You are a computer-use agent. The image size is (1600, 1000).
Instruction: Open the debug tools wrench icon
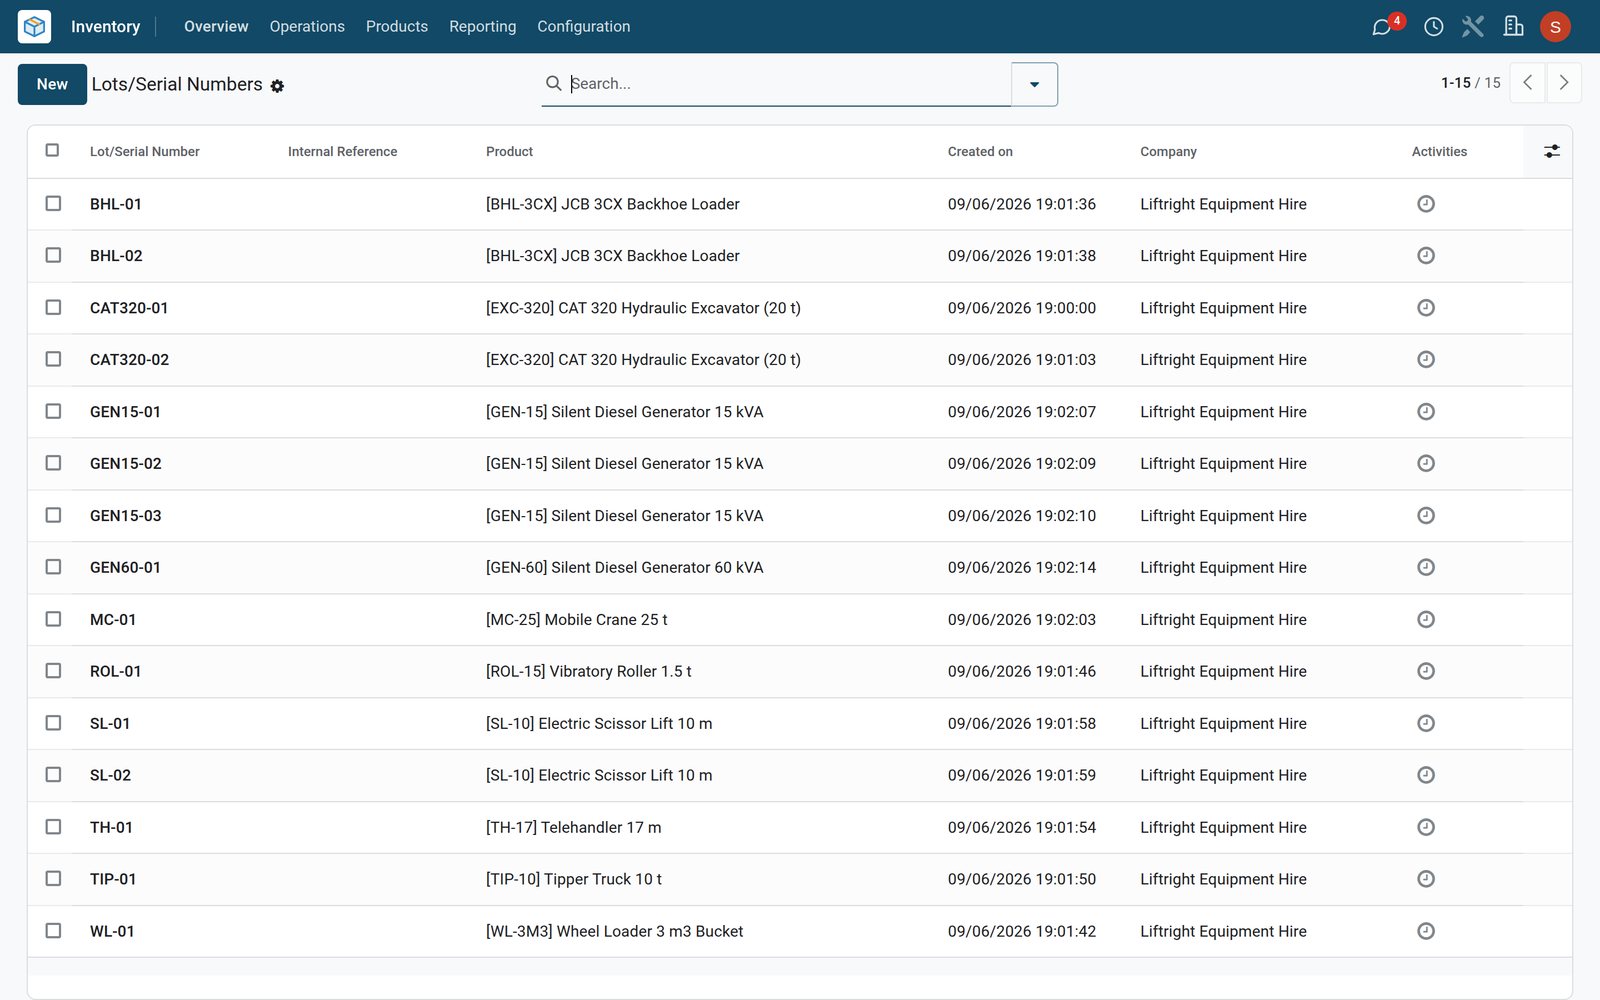pyautogui.click(x=1473, y=27)
